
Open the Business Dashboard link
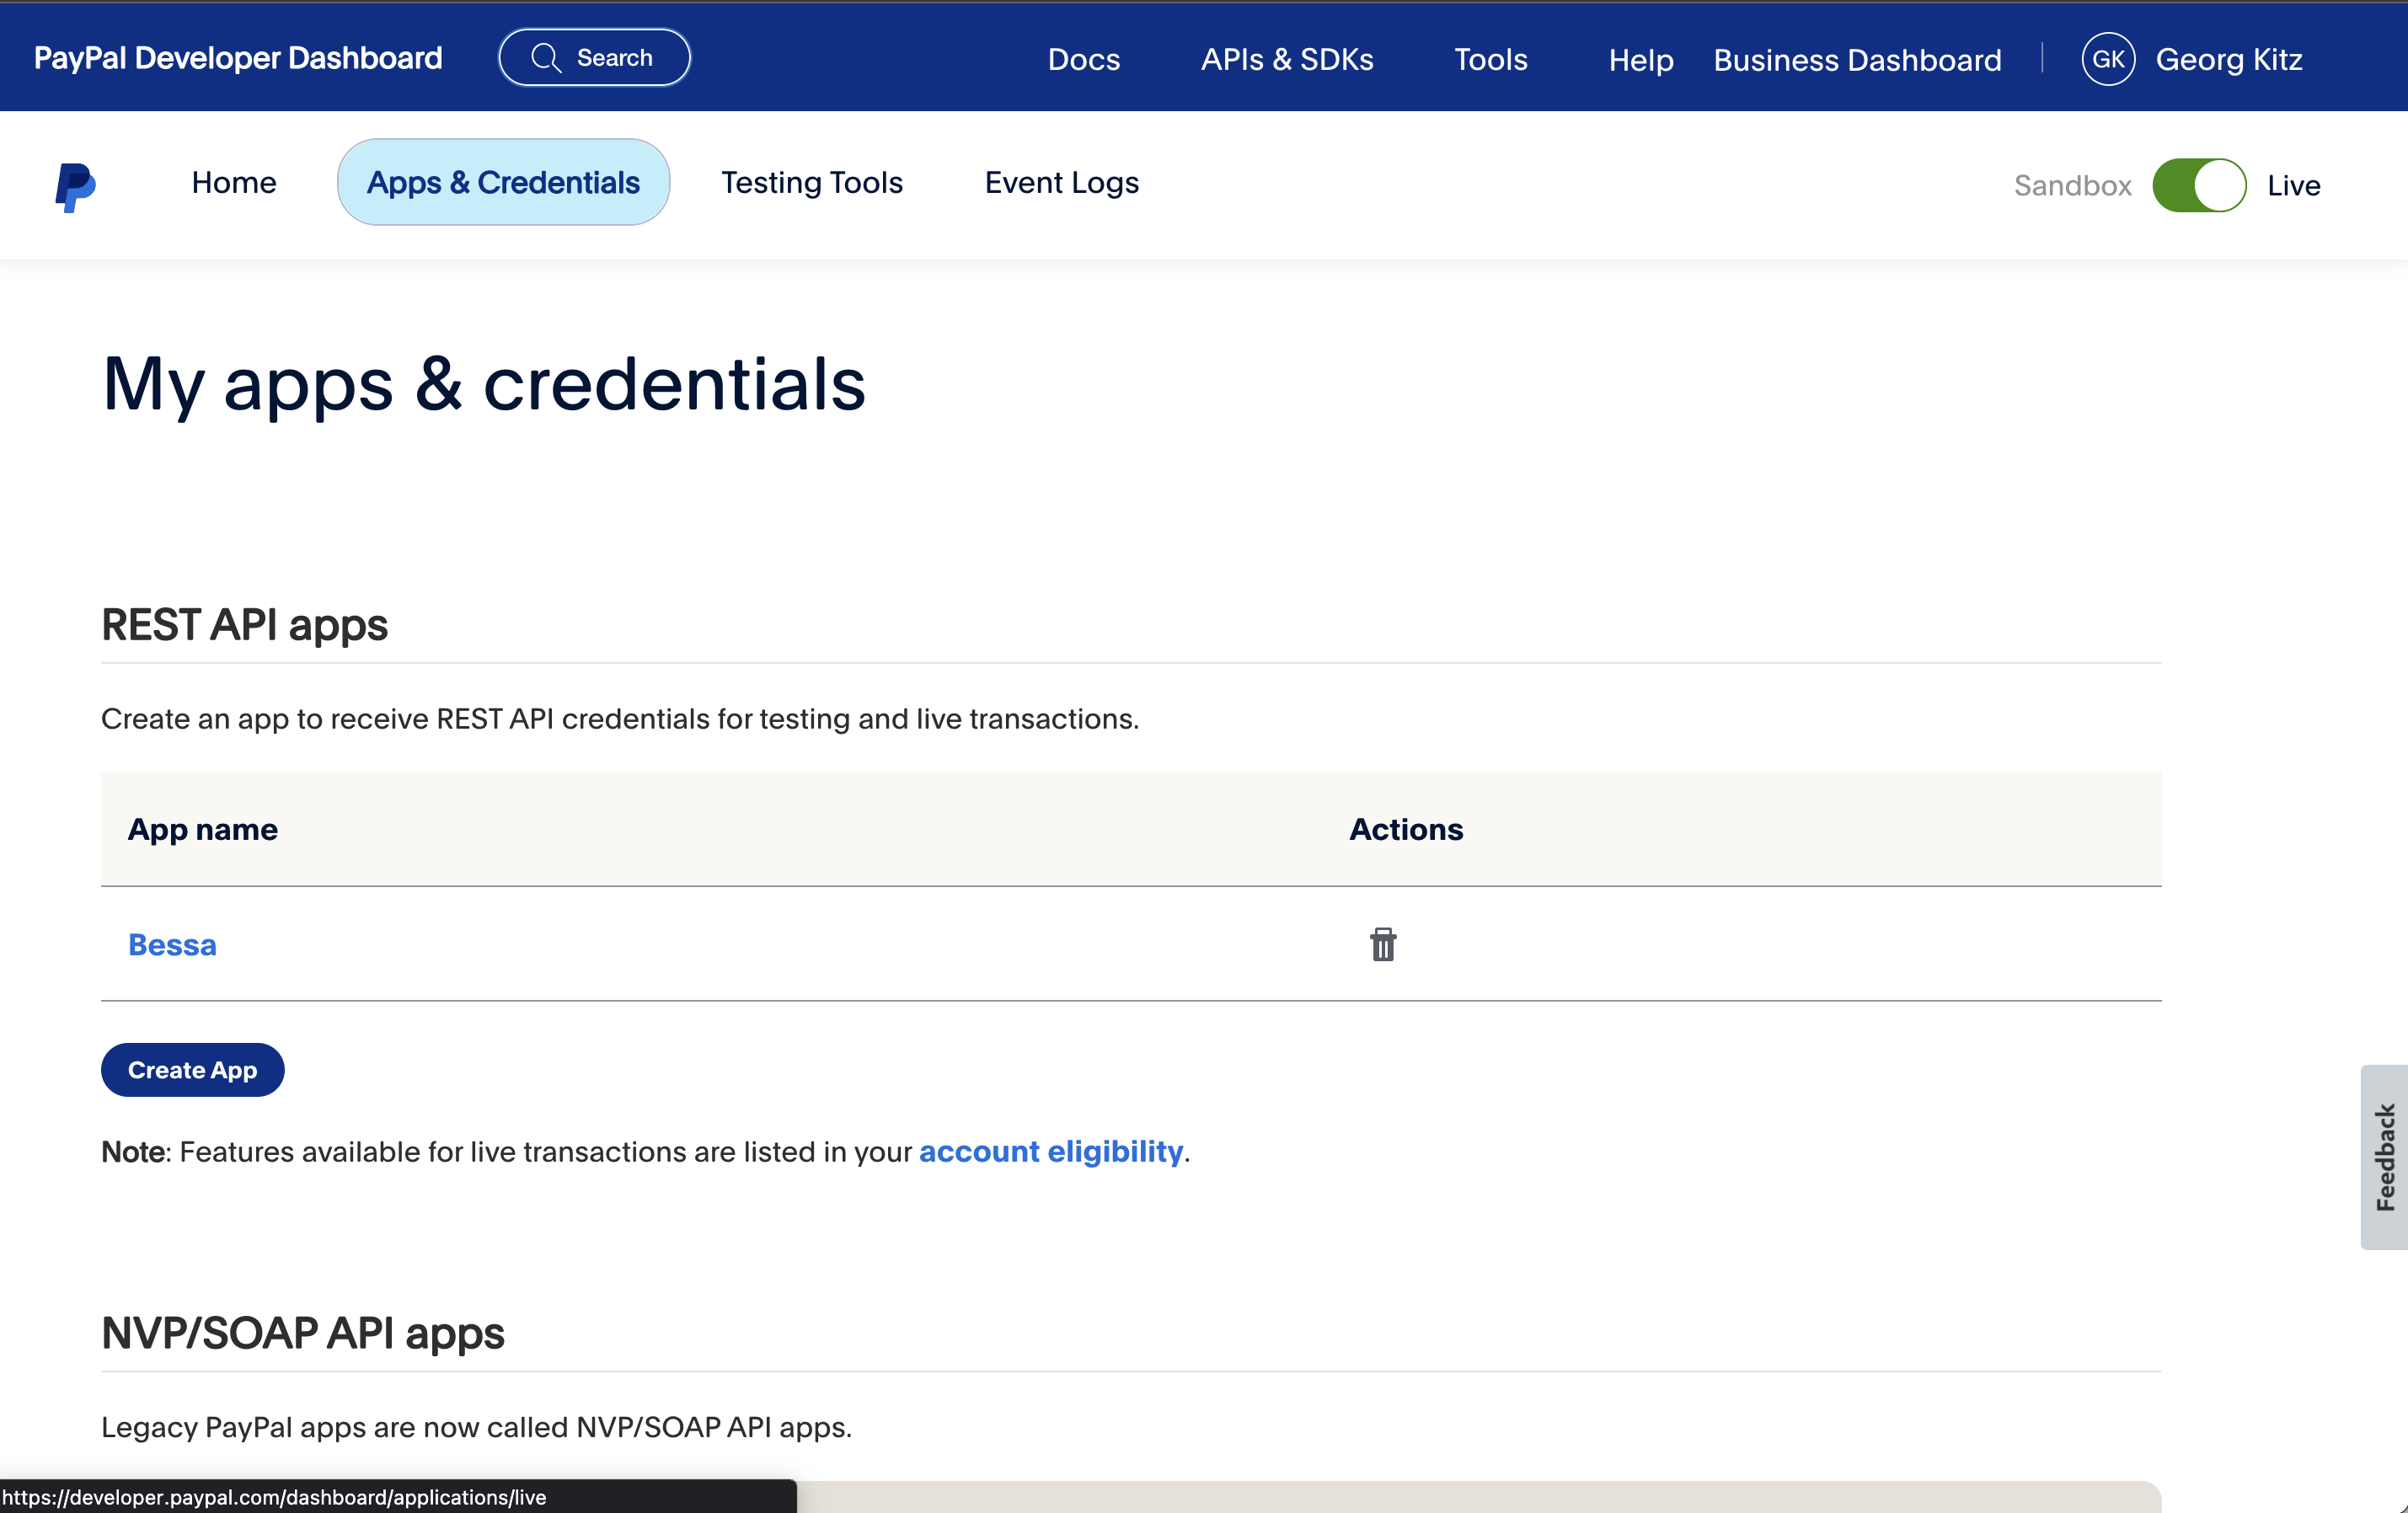(x=1856, y=60)
